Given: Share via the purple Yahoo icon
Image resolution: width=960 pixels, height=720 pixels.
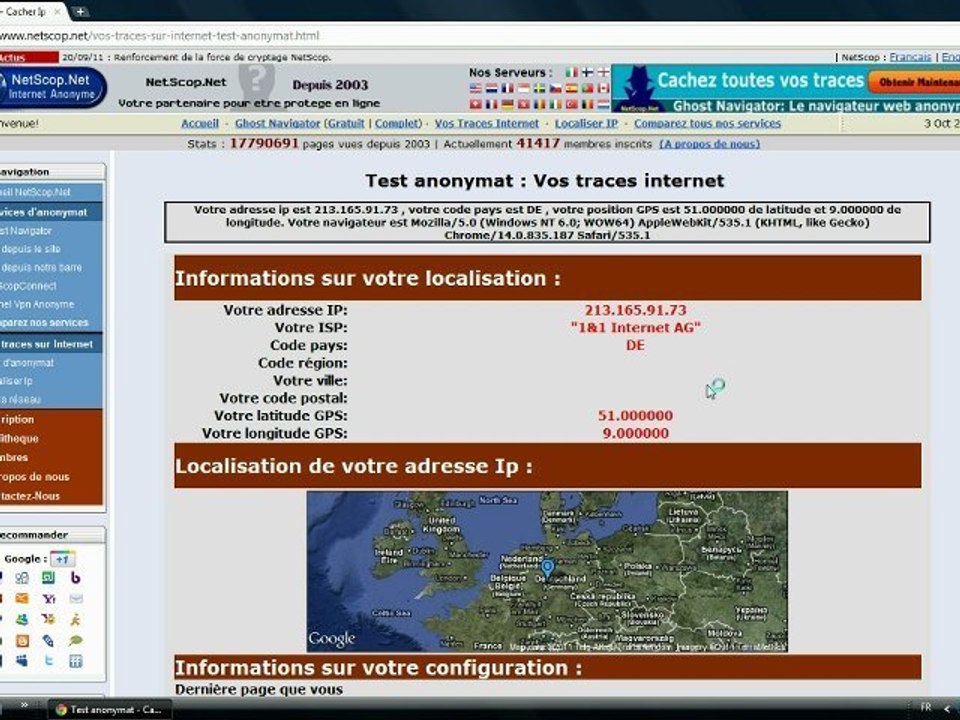Looking at the screenshot, I should pos(49,599).
